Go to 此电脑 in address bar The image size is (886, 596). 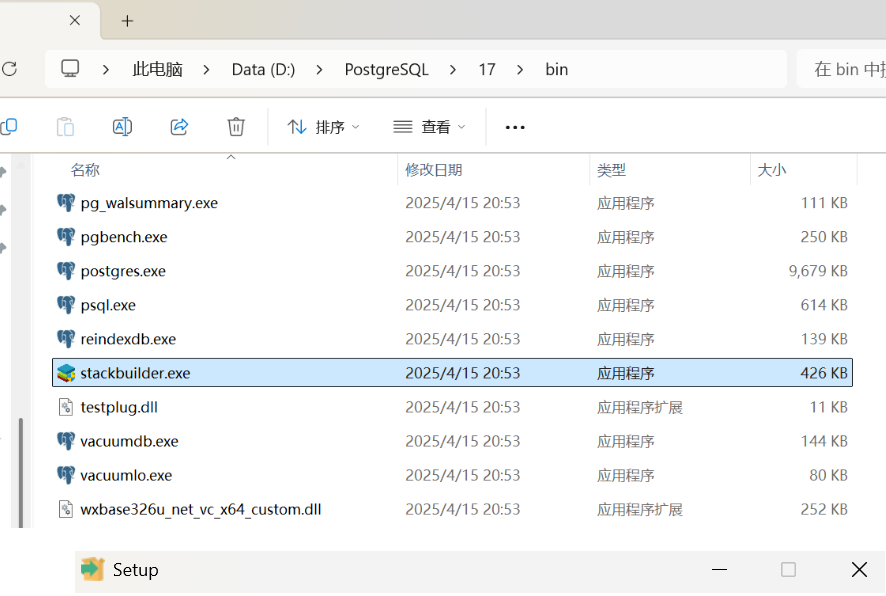pos(157,69)
